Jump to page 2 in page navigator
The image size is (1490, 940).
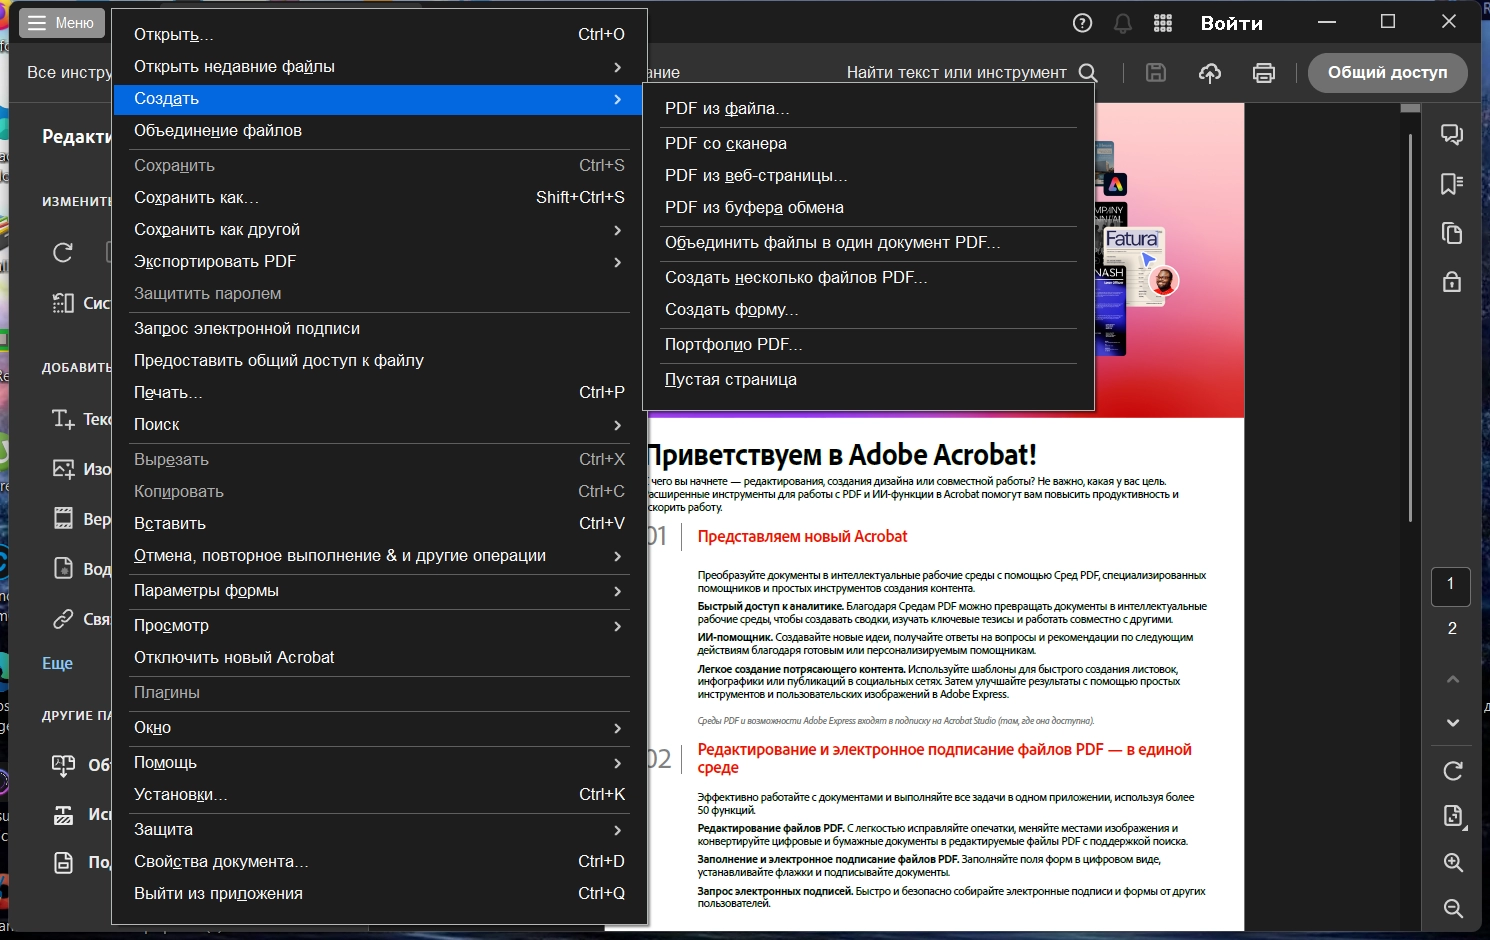click(1452, 628)
